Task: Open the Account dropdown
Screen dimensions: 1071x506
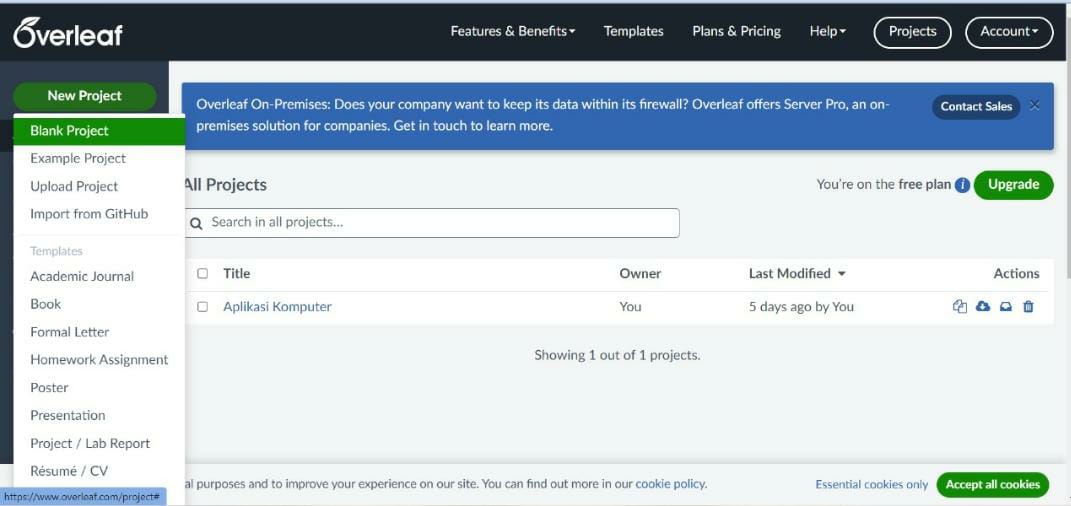Action: 1009,32
